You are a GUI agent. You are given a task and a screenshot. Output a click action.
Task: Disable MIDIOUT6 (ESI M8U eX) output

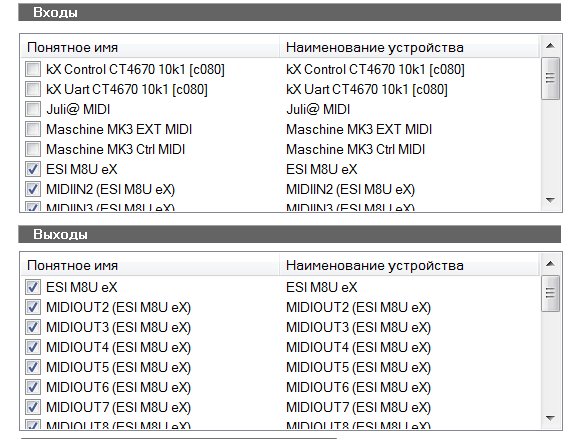click(x=33, y=387)
